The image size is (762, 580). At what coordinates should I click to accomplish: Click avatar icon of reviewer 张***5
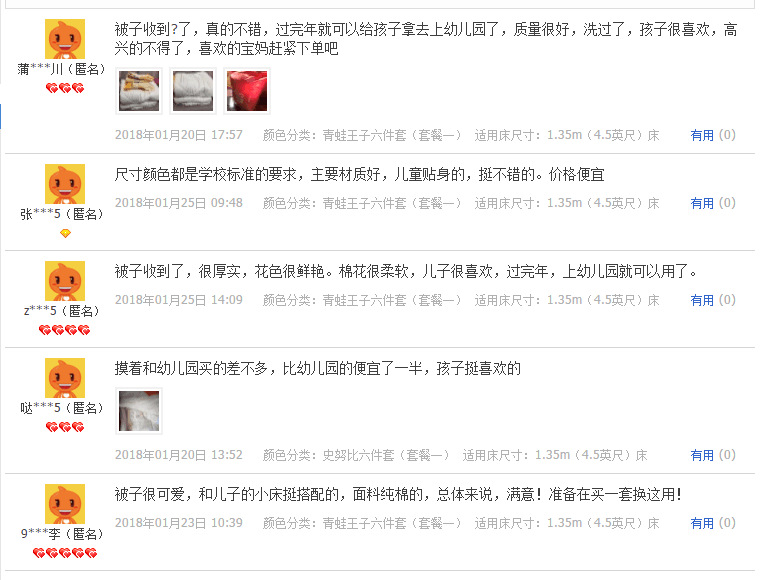65,184
